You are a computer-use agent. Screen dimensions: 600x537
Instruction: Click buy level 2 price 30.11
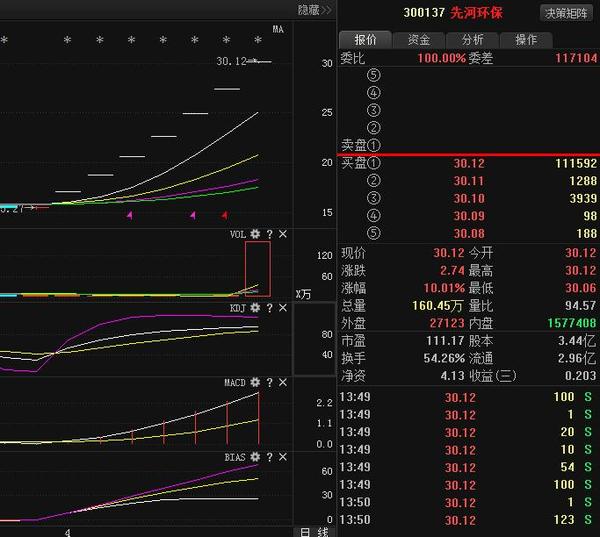pyautogui.click(x=469, y=181)
